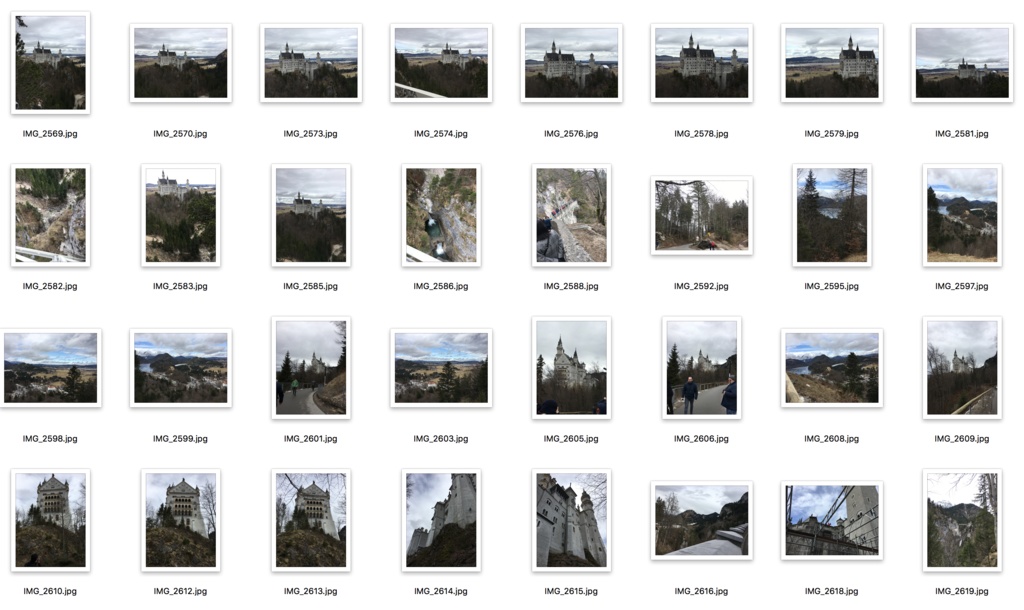Screen dimensions: 1024x610
Task: Select the filename IMG_2588.jpg
Action: [571, 286]
